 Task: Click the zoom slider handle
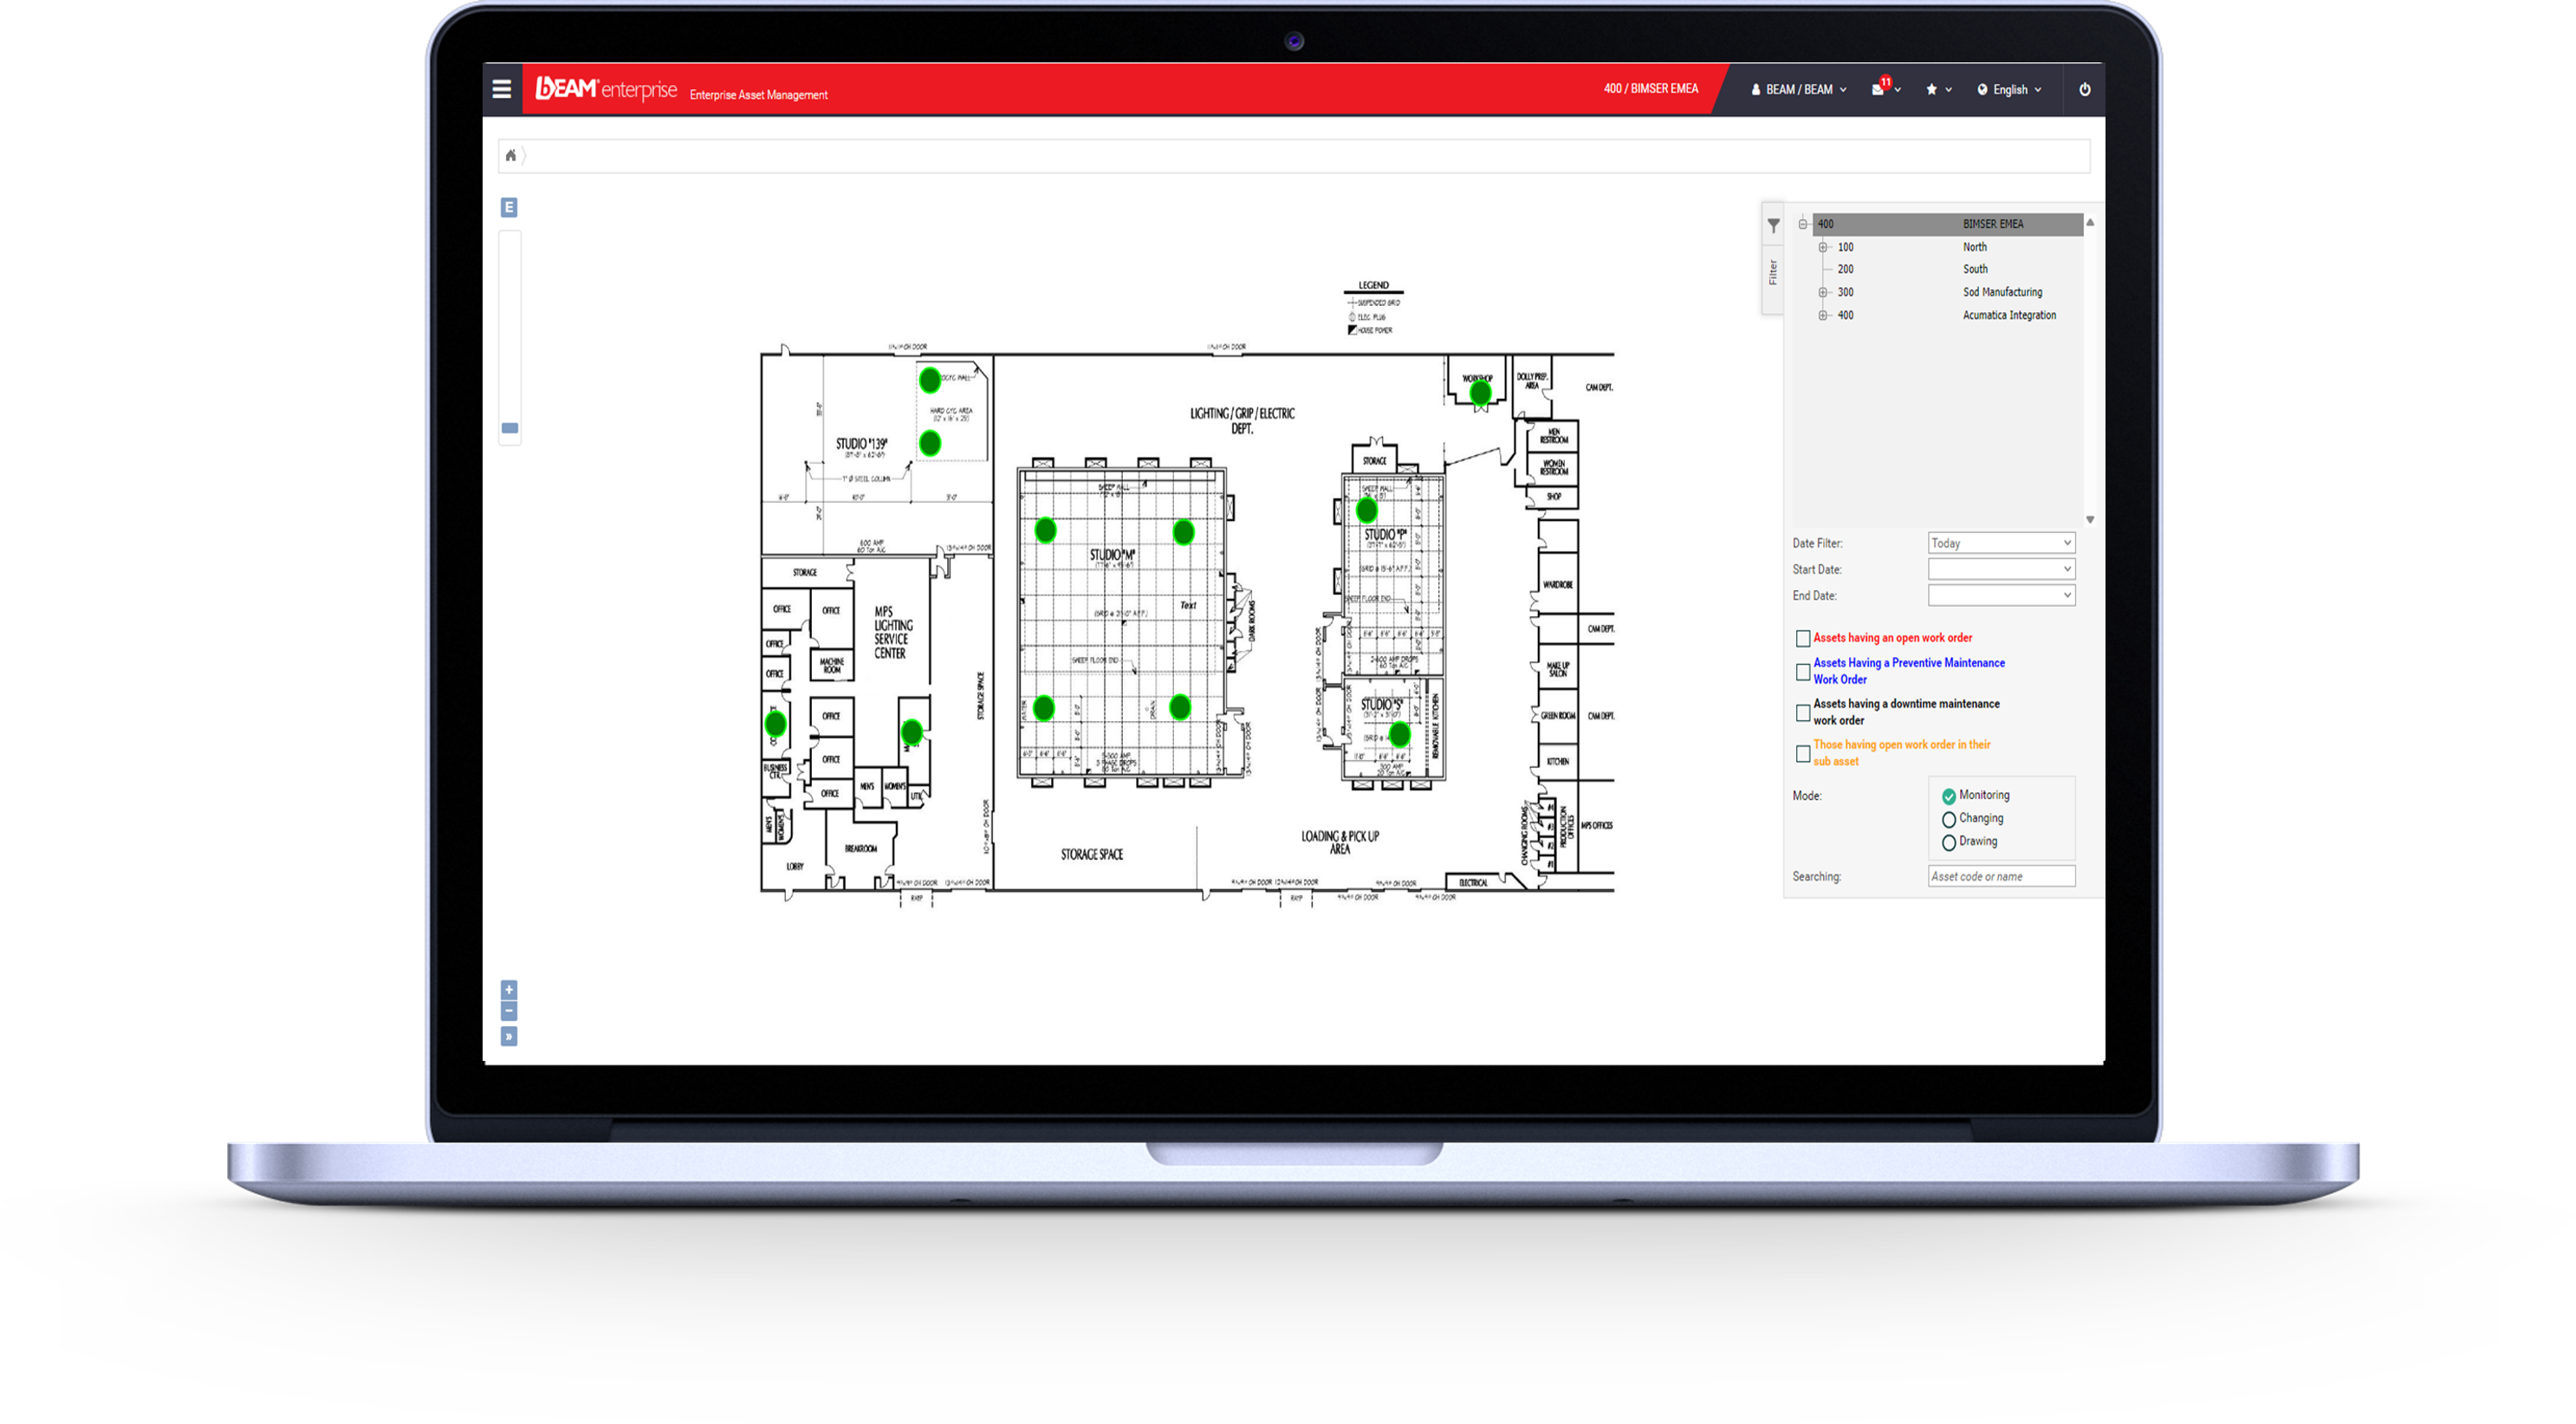[510, 428]
